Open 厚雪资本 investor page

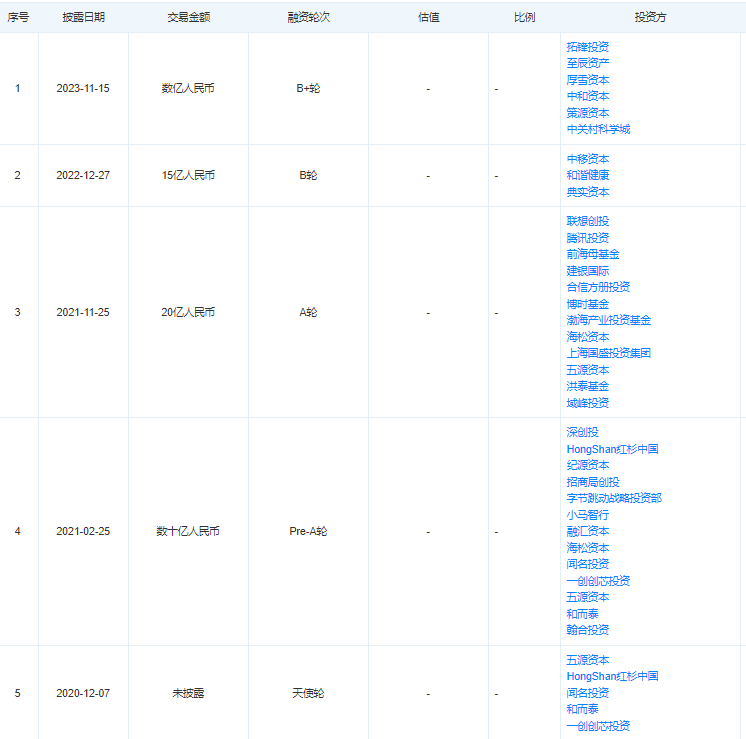[x=587, y=79]
